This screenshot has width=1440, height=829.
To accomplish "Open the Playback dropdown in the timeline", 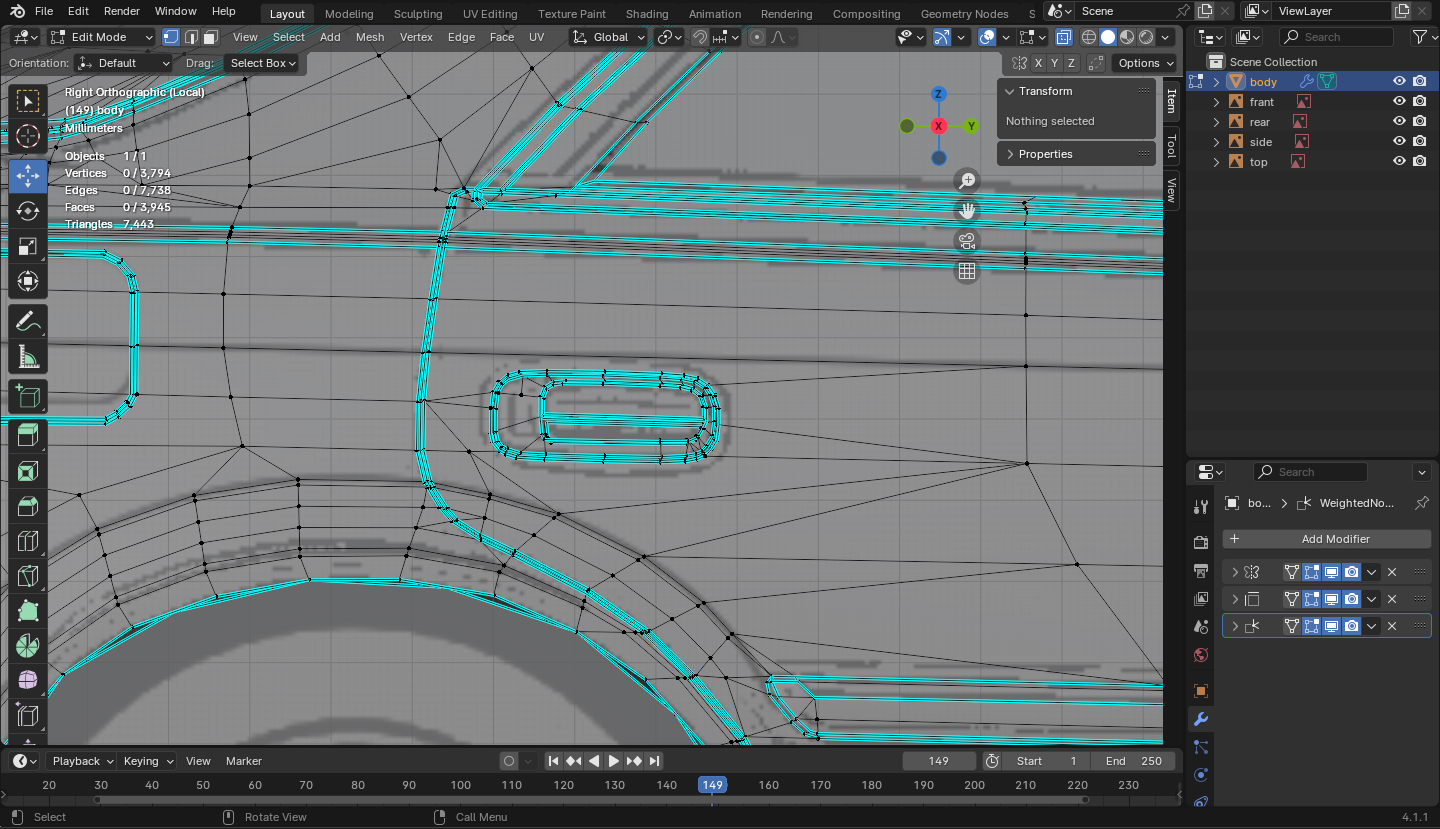I will 82,761.
